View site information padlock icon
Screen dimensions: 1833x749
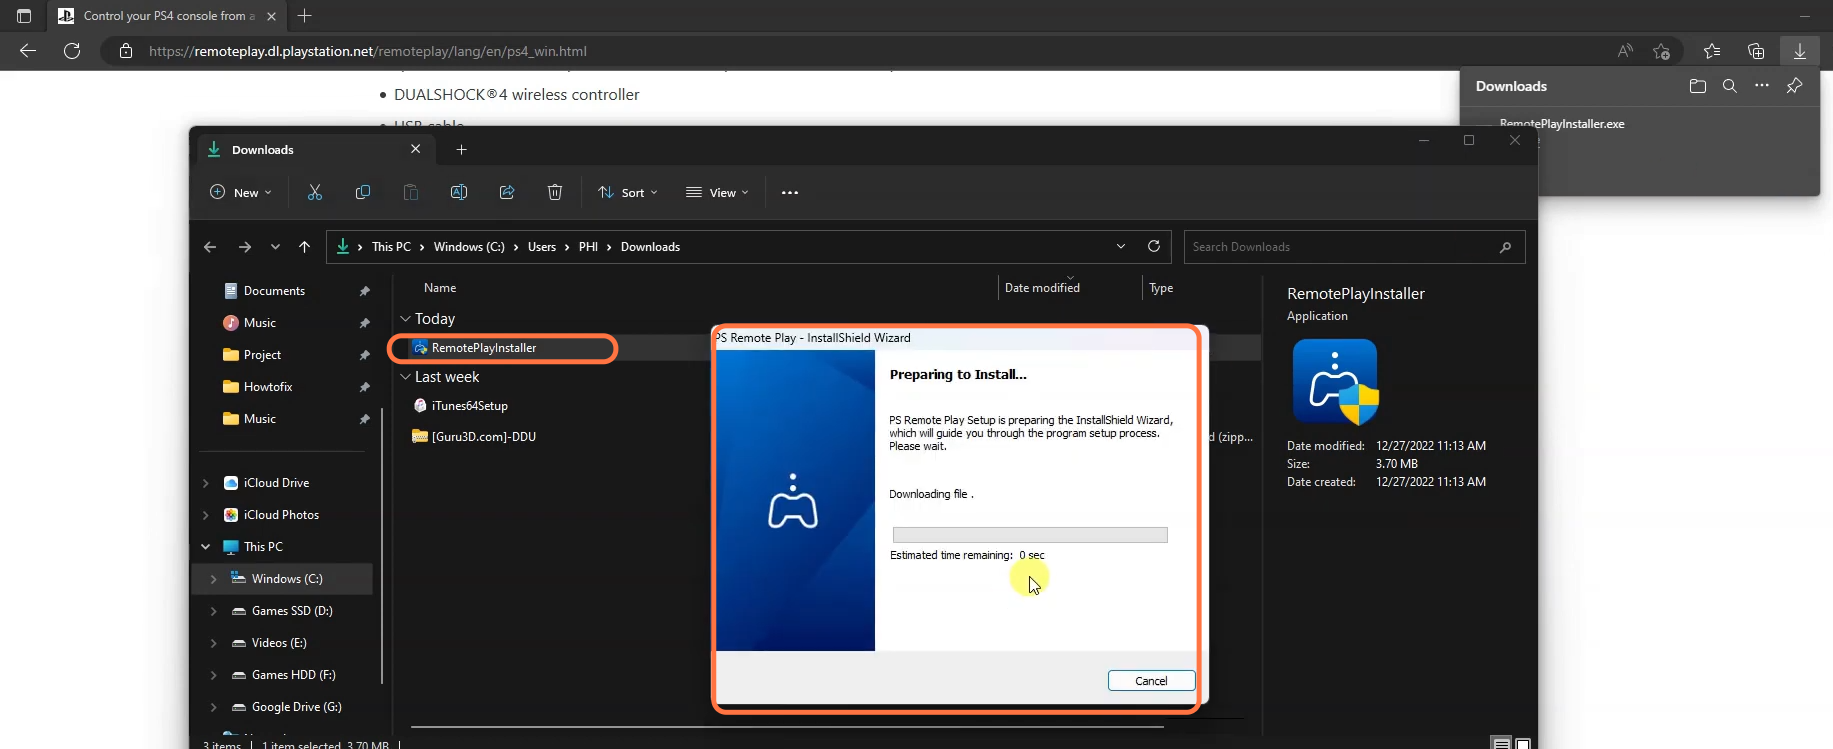click(x=126, y=51)
